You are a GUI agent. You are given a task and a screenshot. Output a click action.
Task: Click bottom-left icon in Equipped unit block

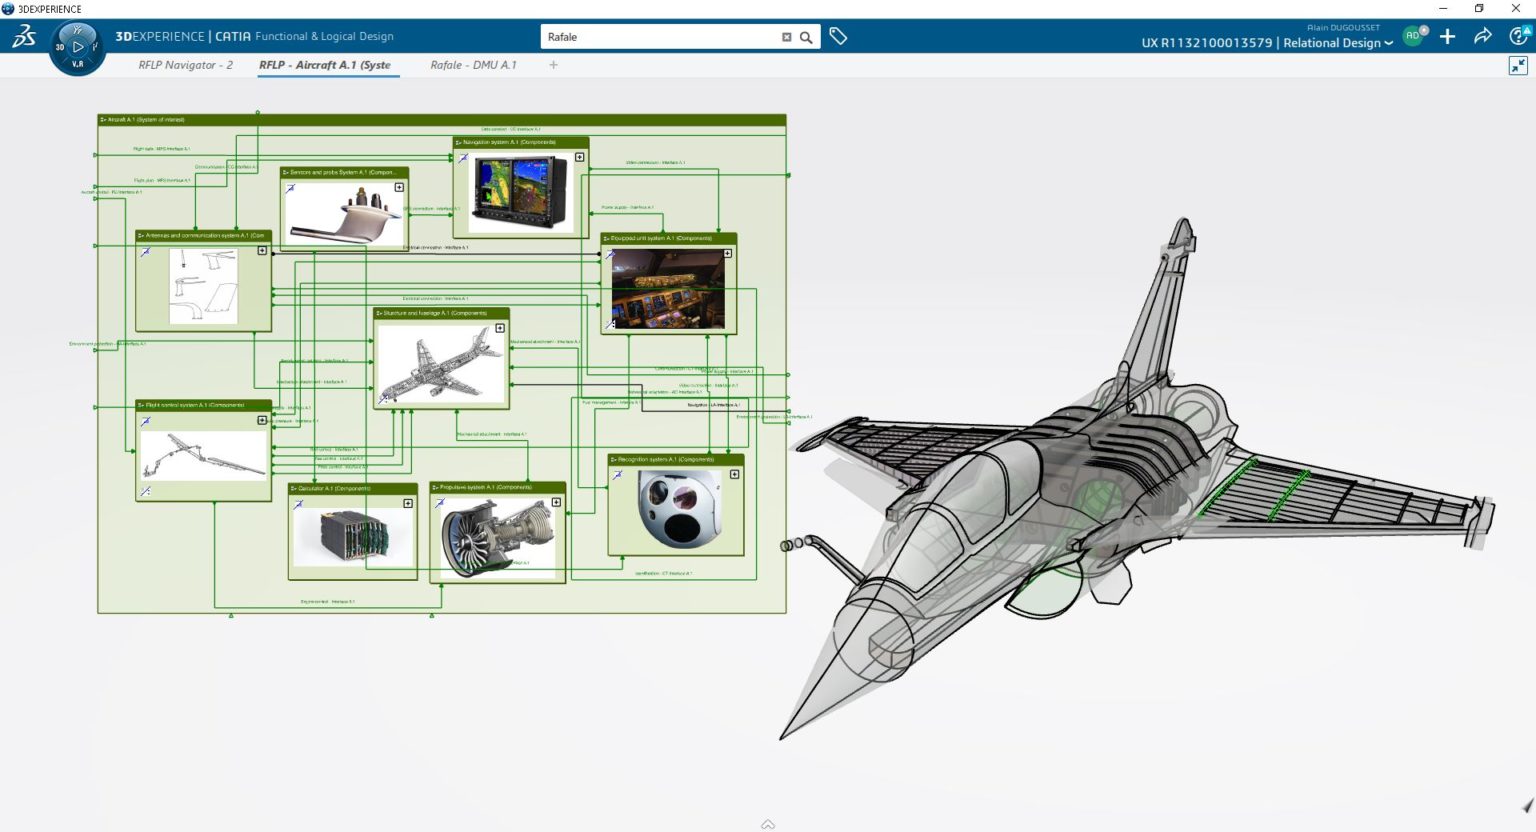[x=610, y=324]
